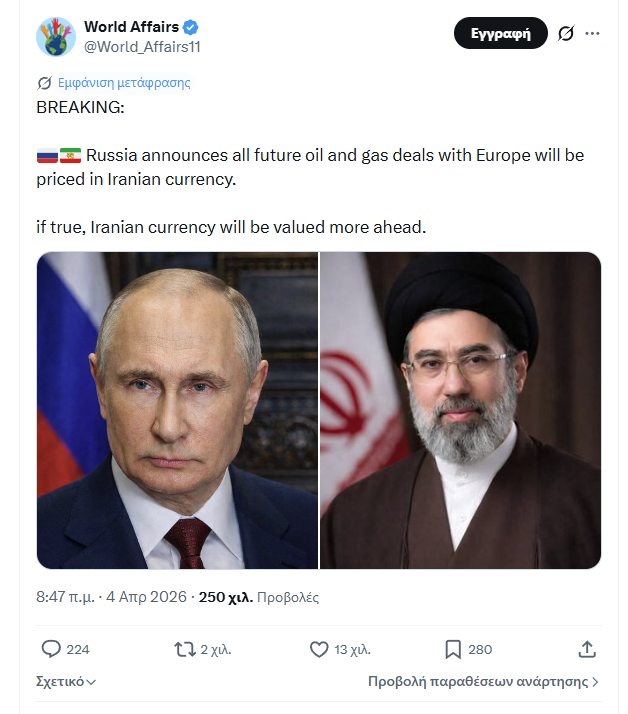Open Προβολή παραθέσεων ανάρτησης quotes view
The height and width of the screenshot is (714, 628).
(483, 682)
